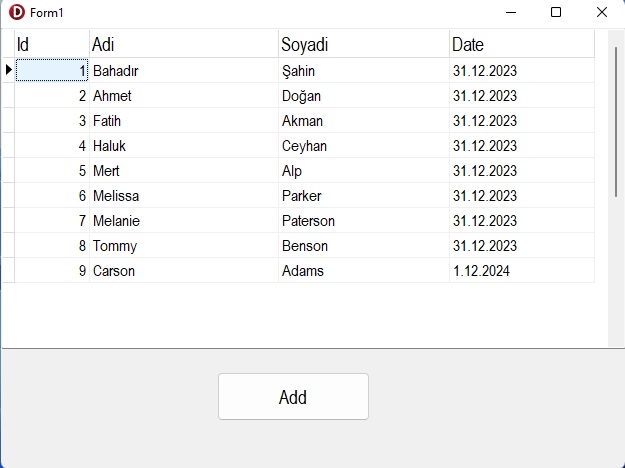Select the Fatih name cell

(x=184, y=121)
